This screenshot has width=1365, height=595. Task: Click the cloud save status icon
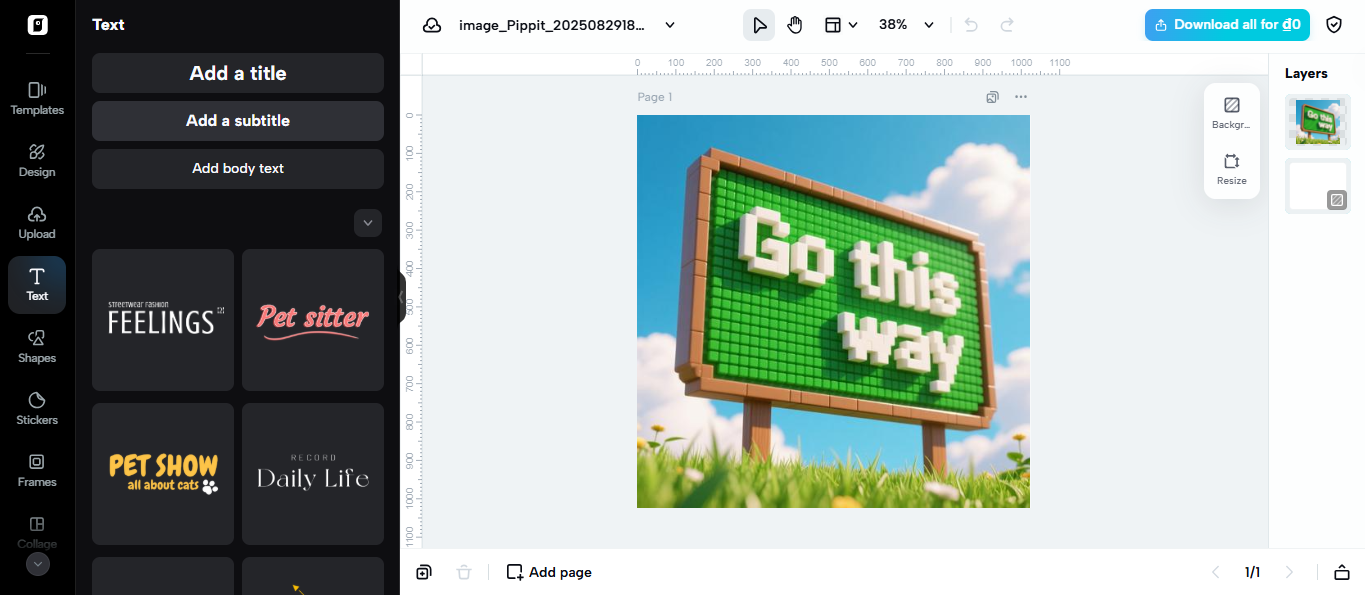tap(432, 25)
